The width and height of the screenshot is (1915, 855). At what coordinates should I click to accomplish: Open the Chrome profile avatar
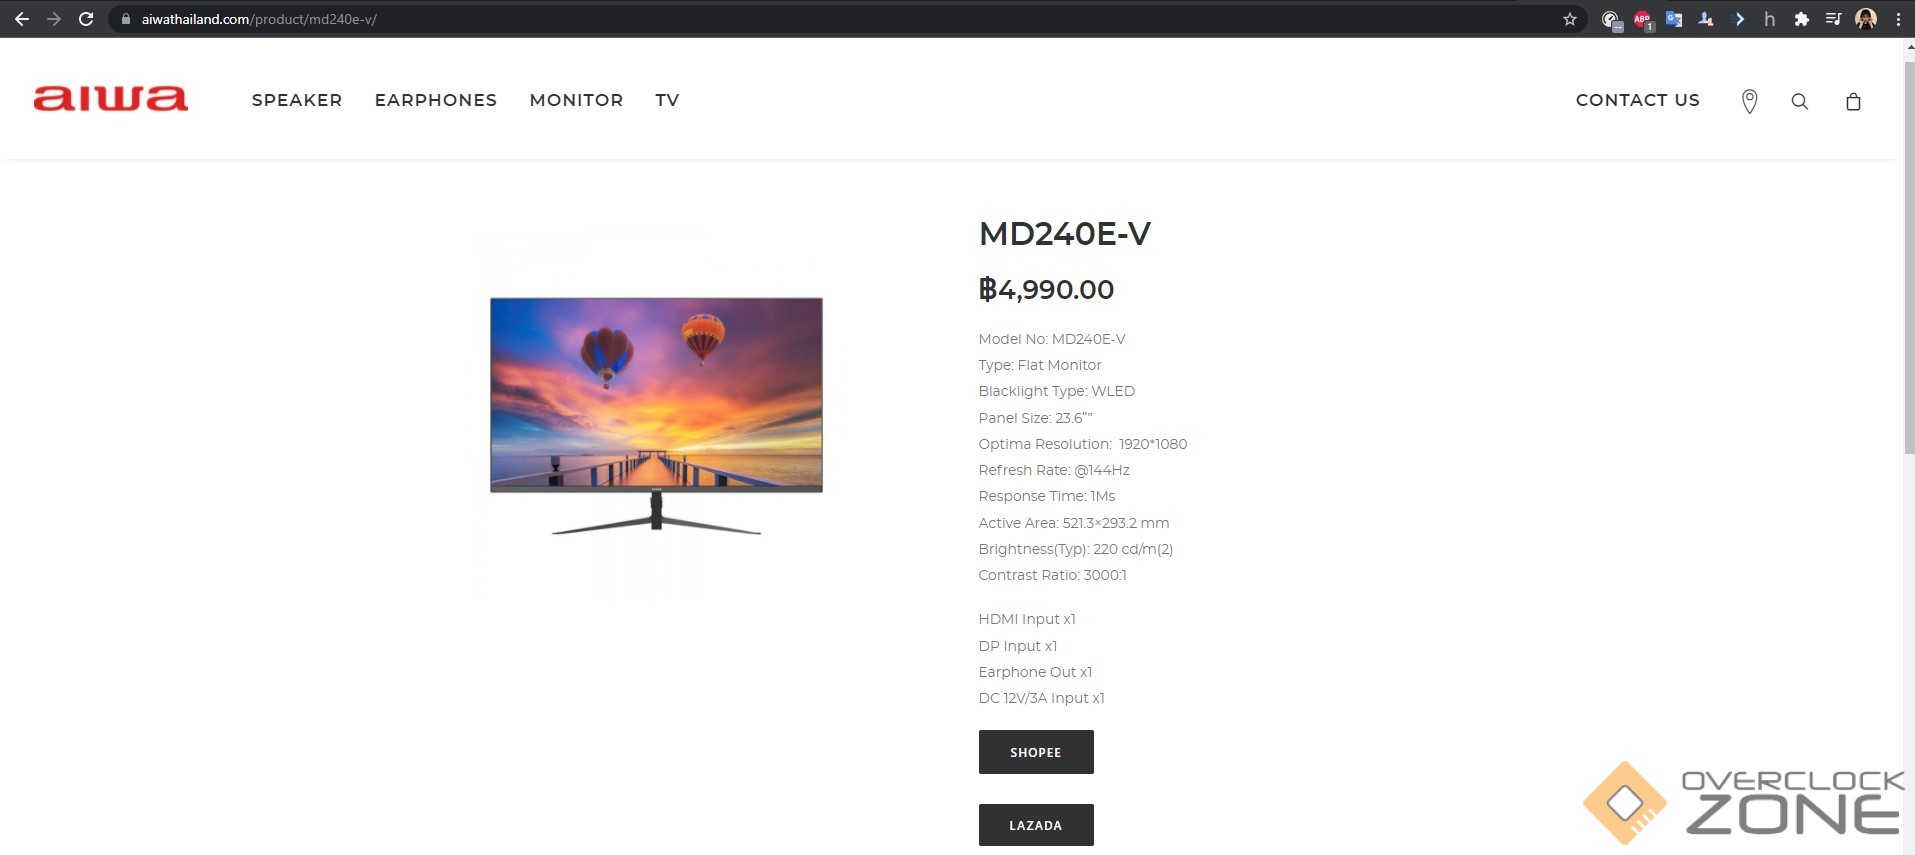(1866, 19)
